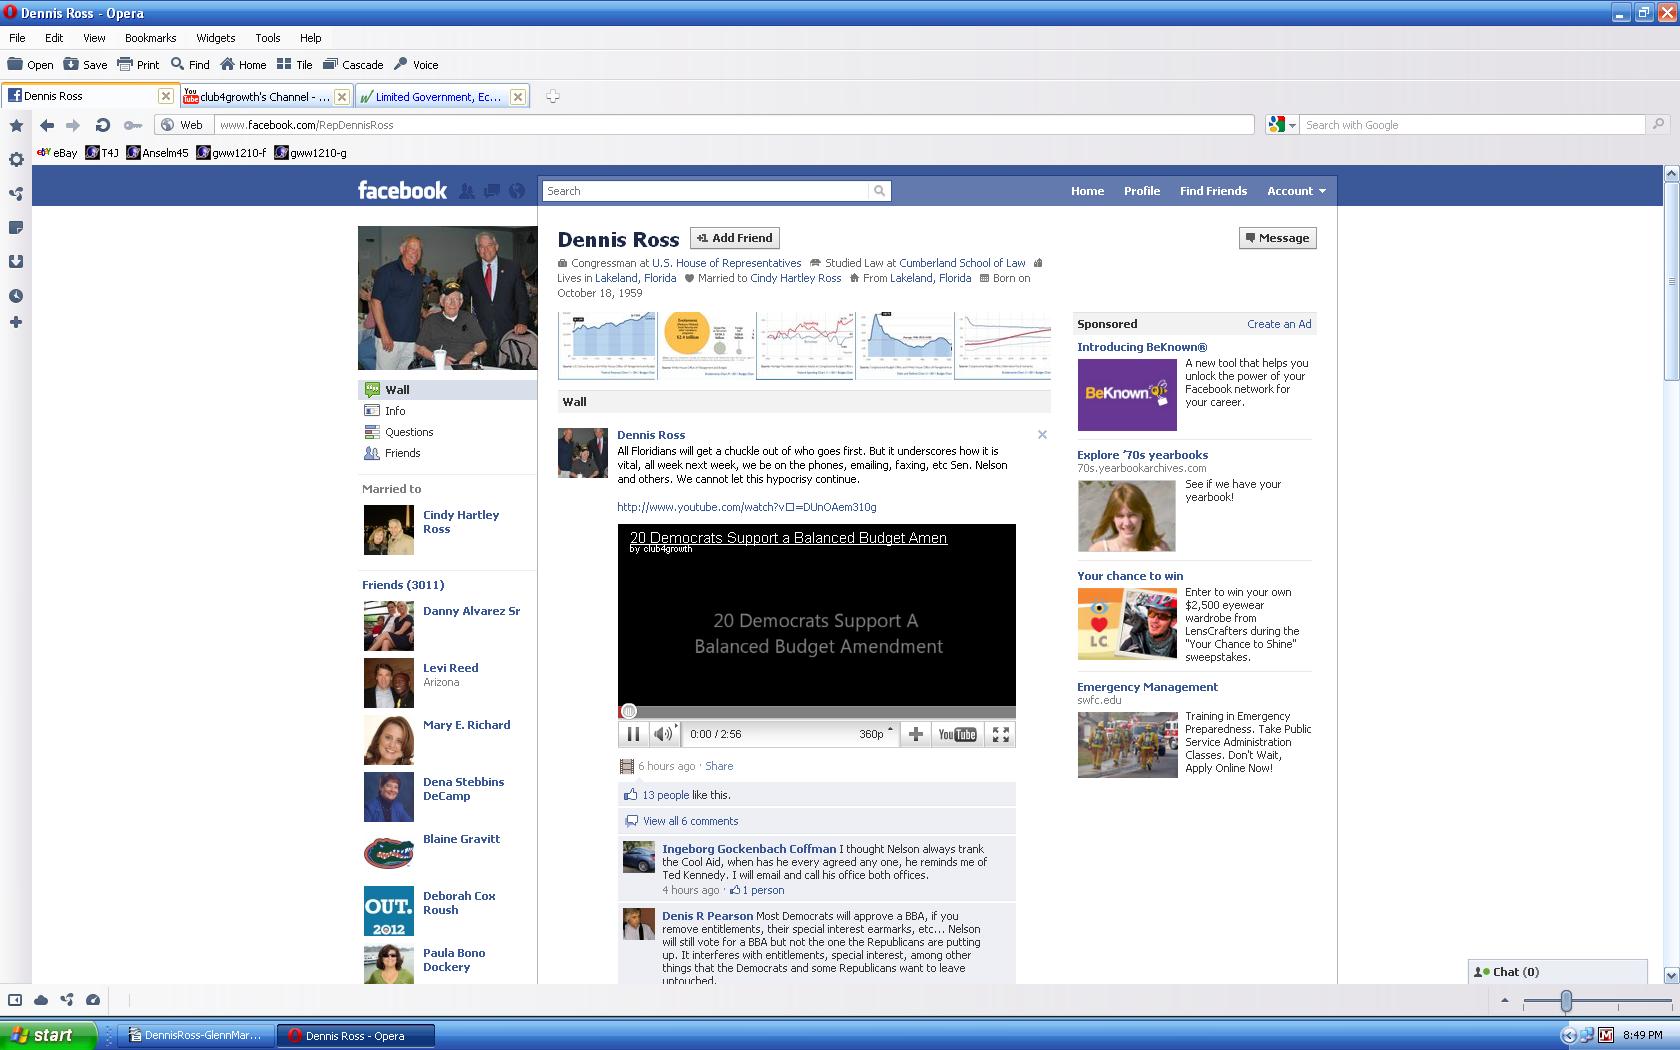Click the Add Friend button
Screen dimensions: 1680x1050
click(x=735, y=238)
